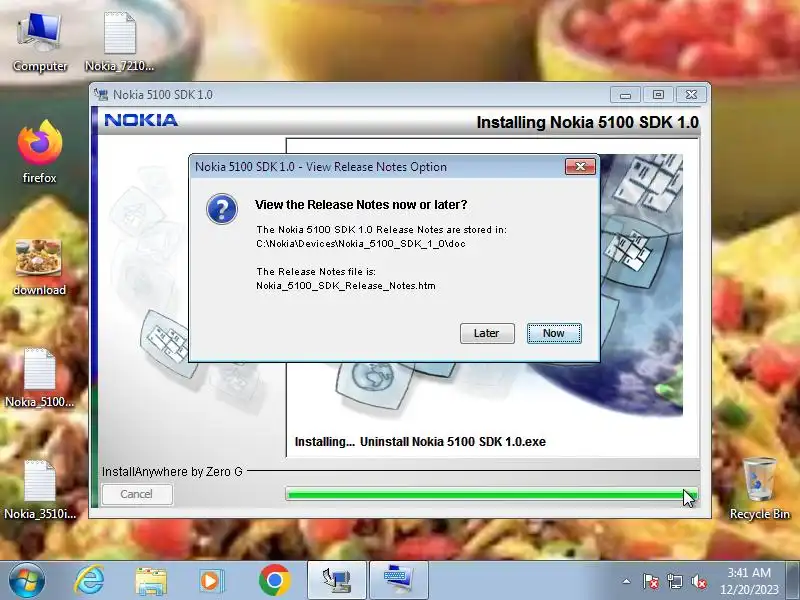This screenshot has height=600, width=800.
Task: Choose Later in the Release Notes dialog
Action: click(487, 333)
